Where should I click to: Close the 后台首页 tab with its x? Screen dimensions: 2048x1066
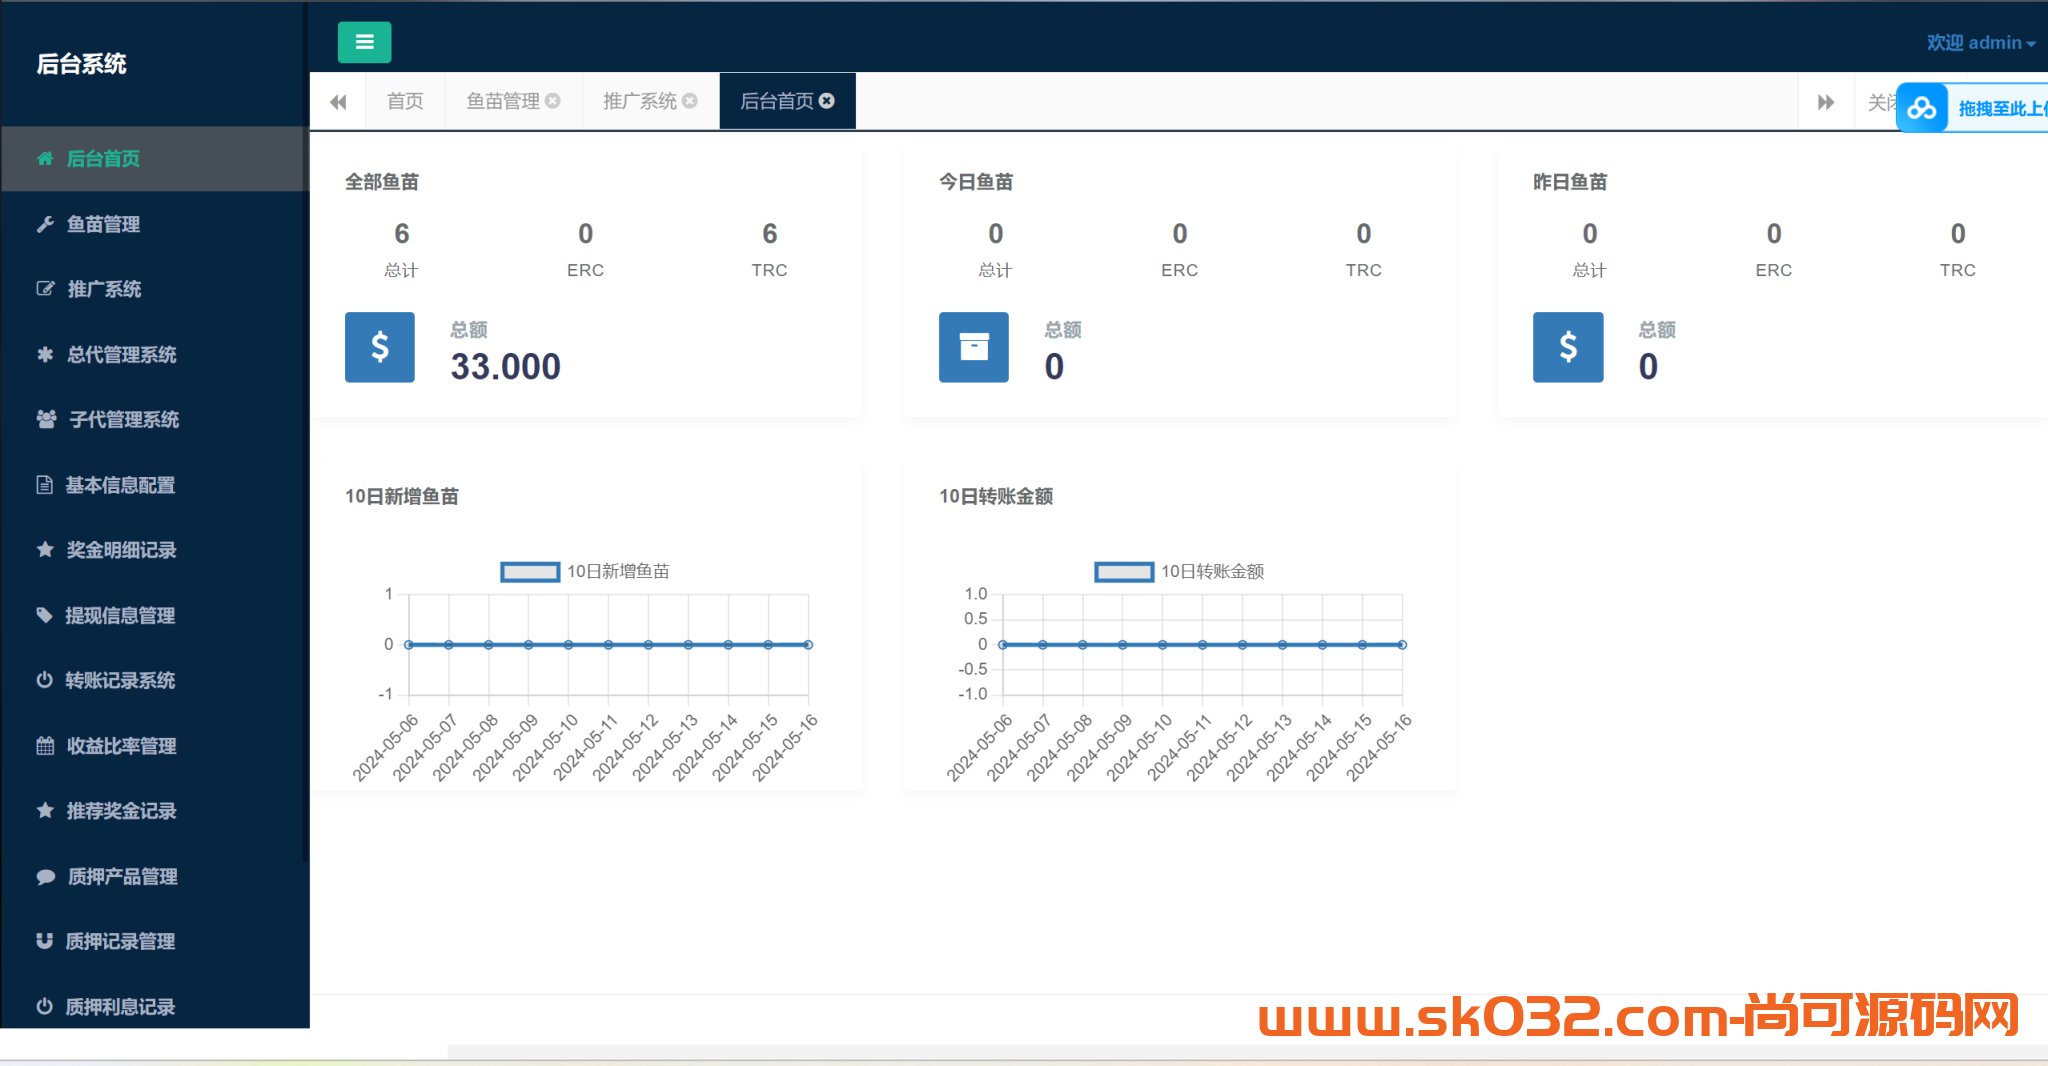(827, 101)
